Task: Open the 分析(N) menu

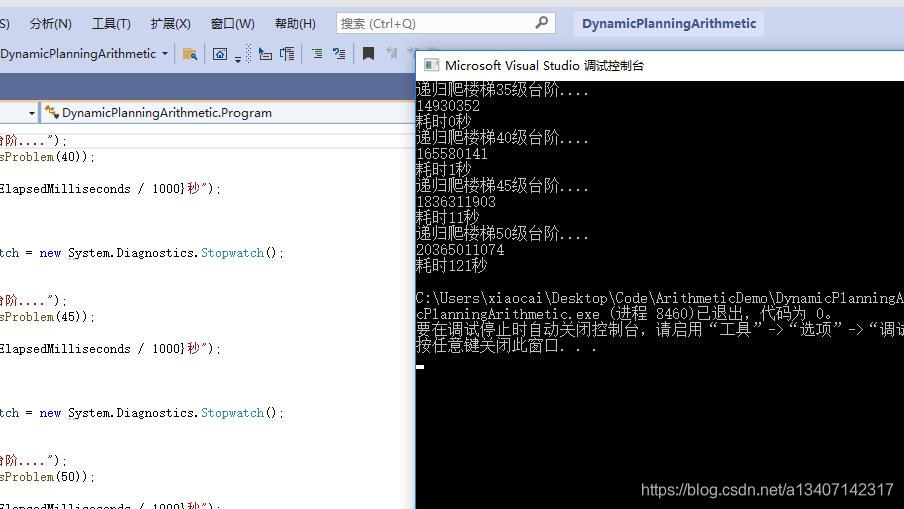Action: coord(51,24)
